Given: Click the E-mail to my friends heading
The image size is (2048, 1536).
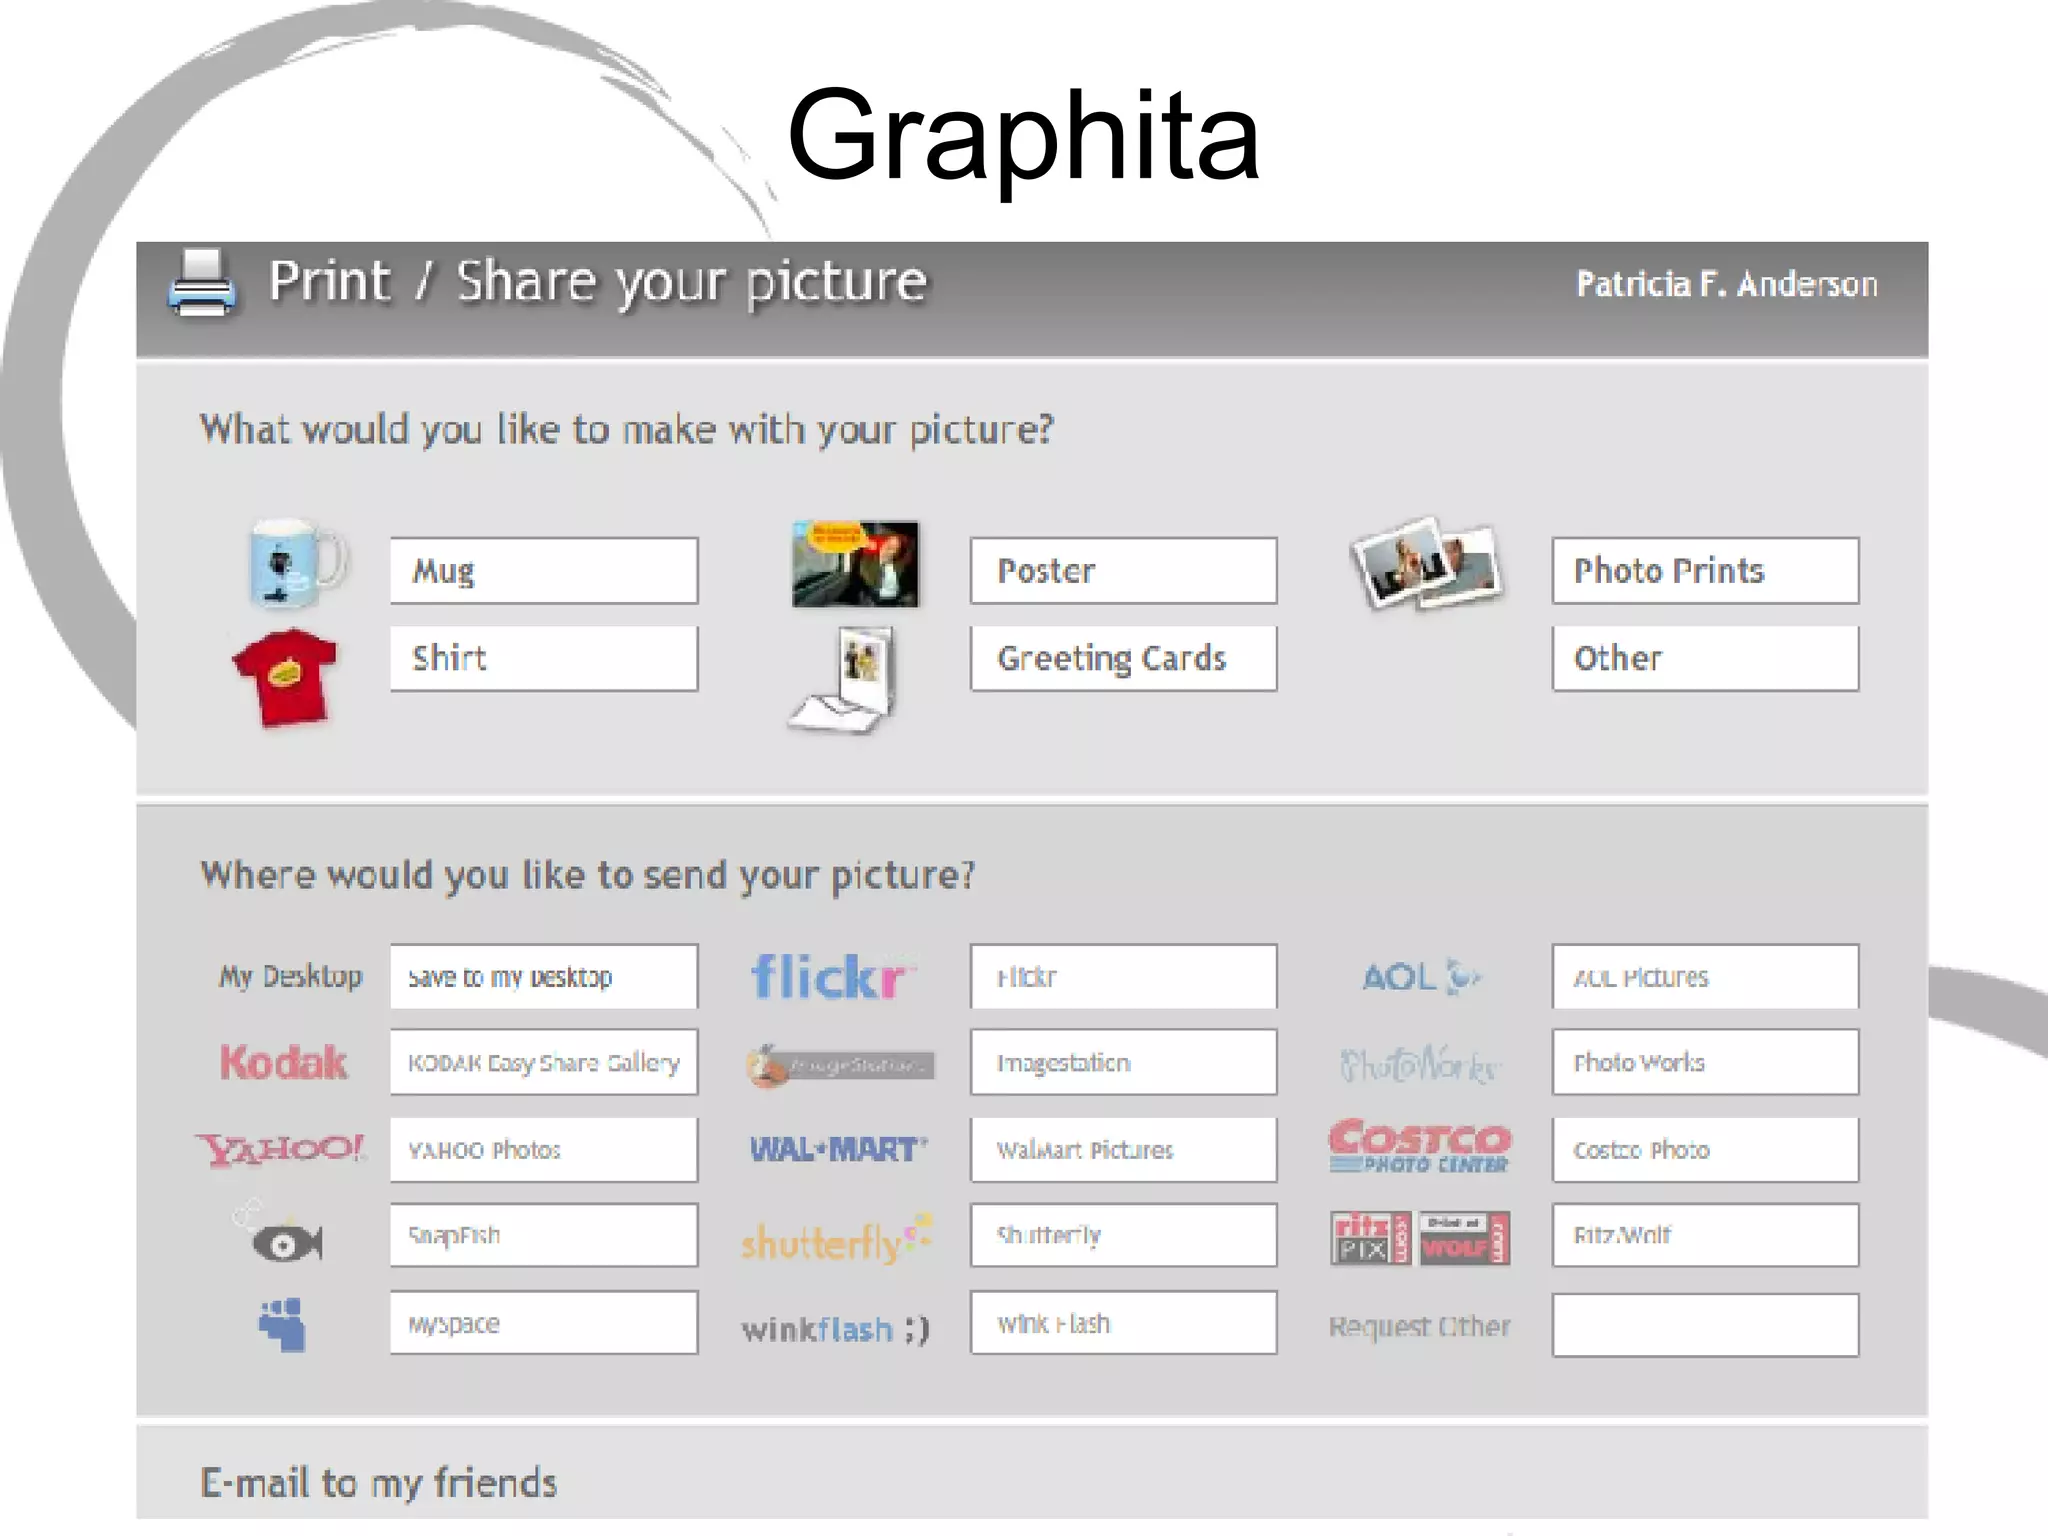Looking at the screenshot, I should [379, 1483].
